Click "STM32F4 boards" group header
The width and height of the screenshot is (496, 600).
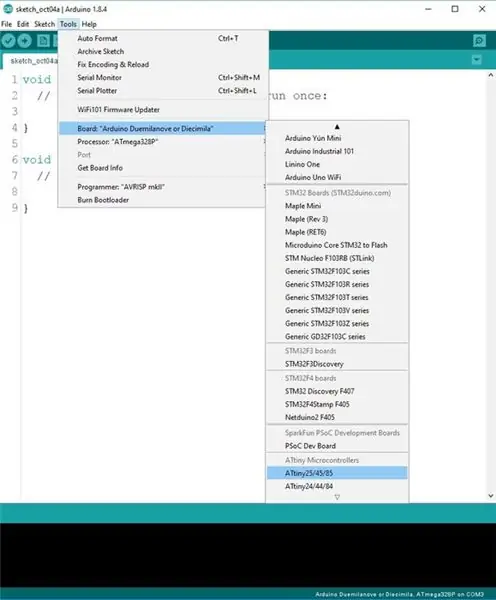click(310, 378)
